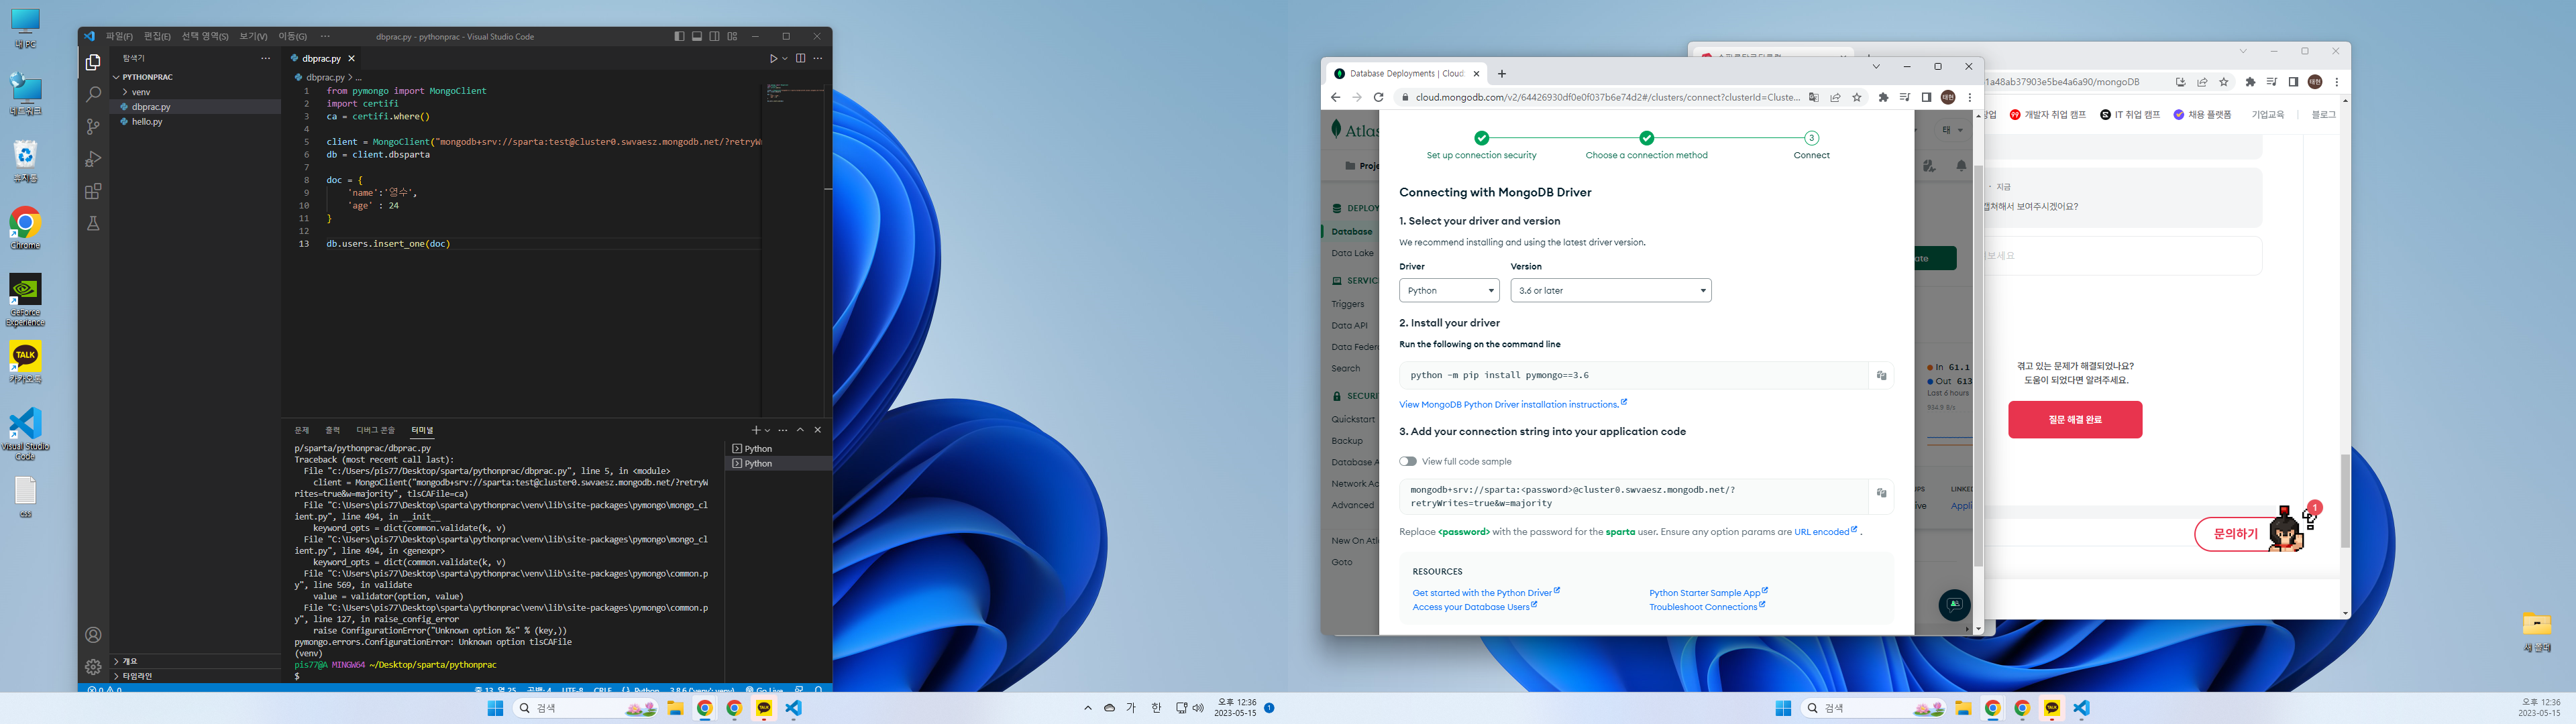This screenshot has height=724, width=2576.
Task: Open the 채용 플랫폼 link in background browser
Action: click(2203, 115)
